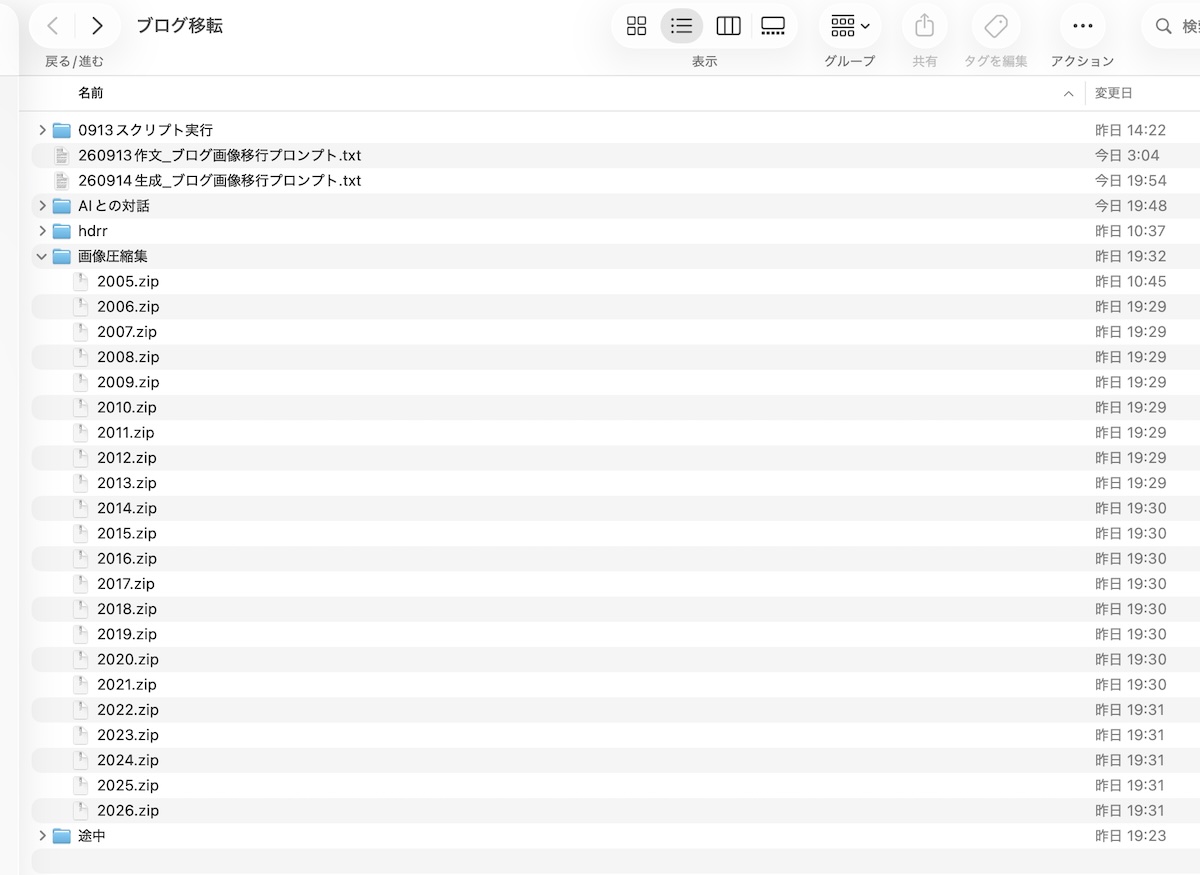Select the file name 2025.zip
Screen dimensions: 1200x875
(128, 785)
